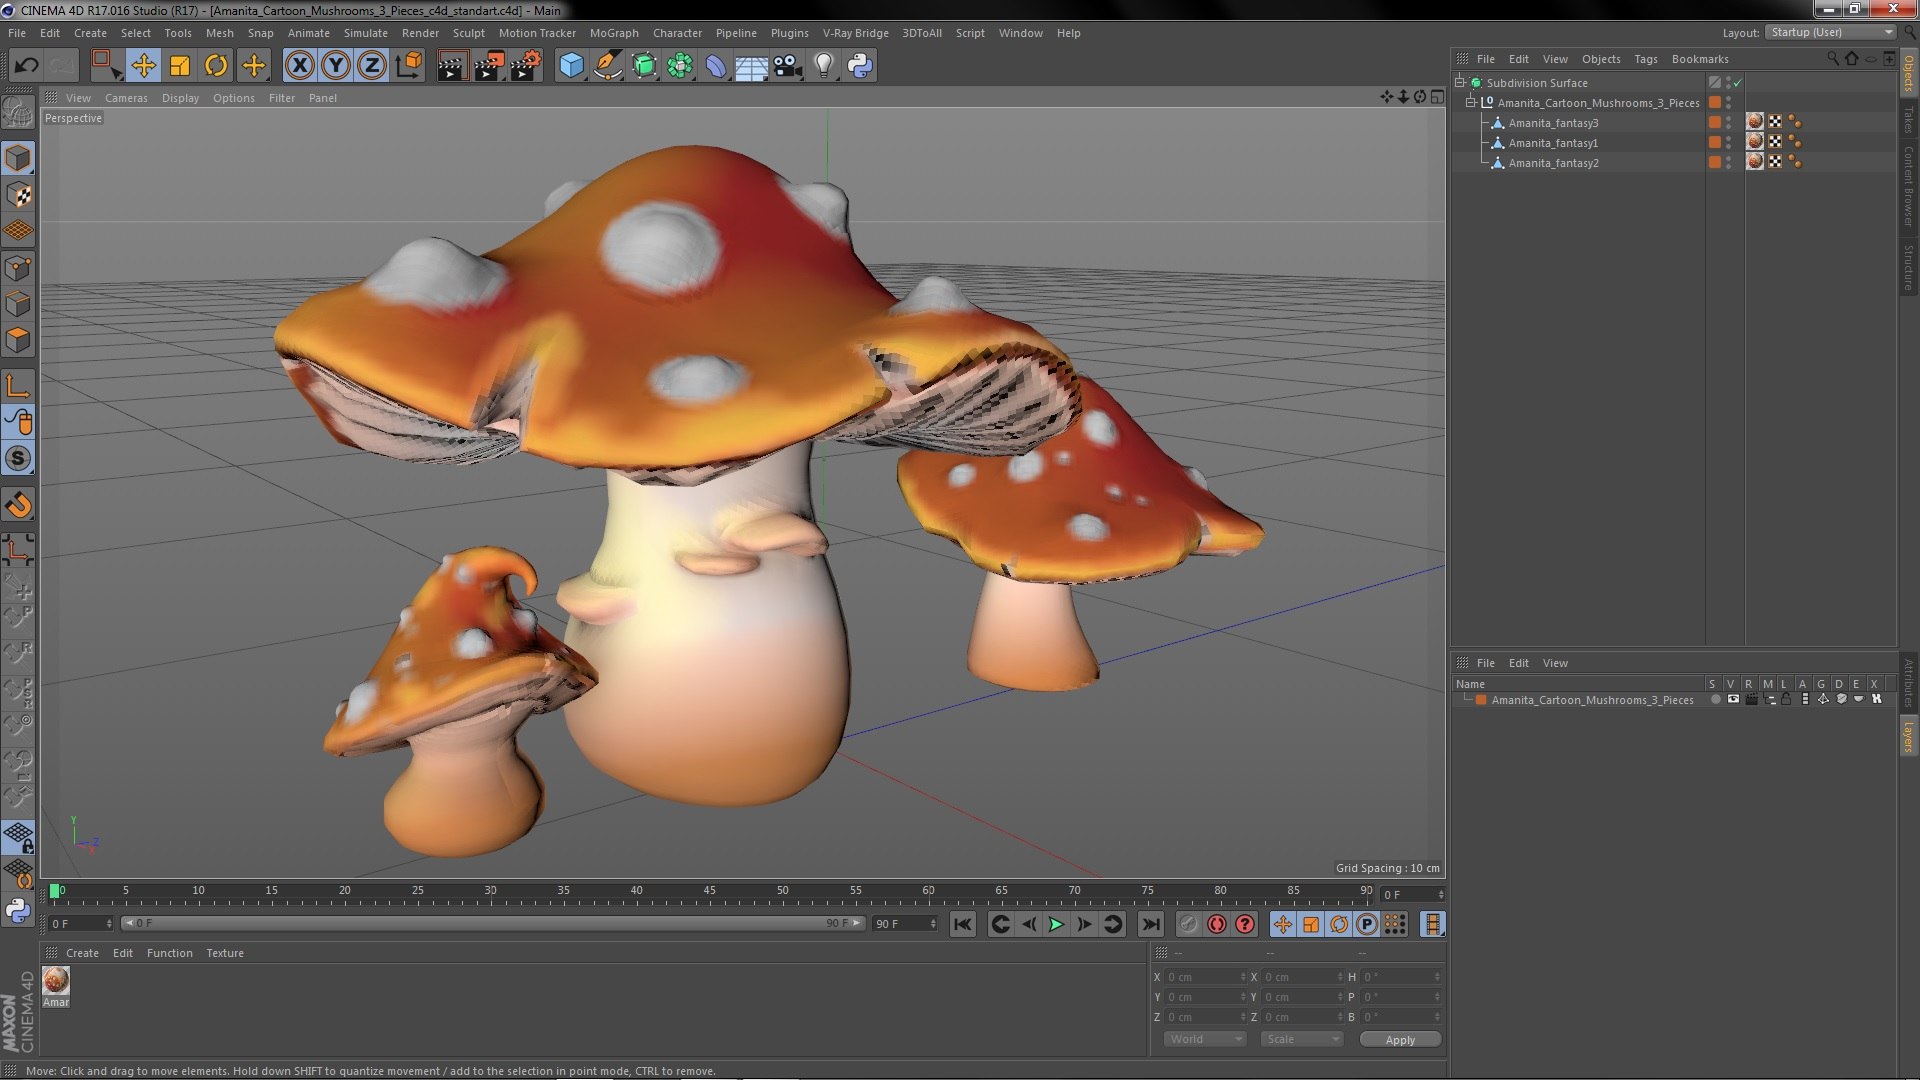Toggle the X axis lock
This screenshot has width=1920, height=1080.
click(x=300, y=66)
